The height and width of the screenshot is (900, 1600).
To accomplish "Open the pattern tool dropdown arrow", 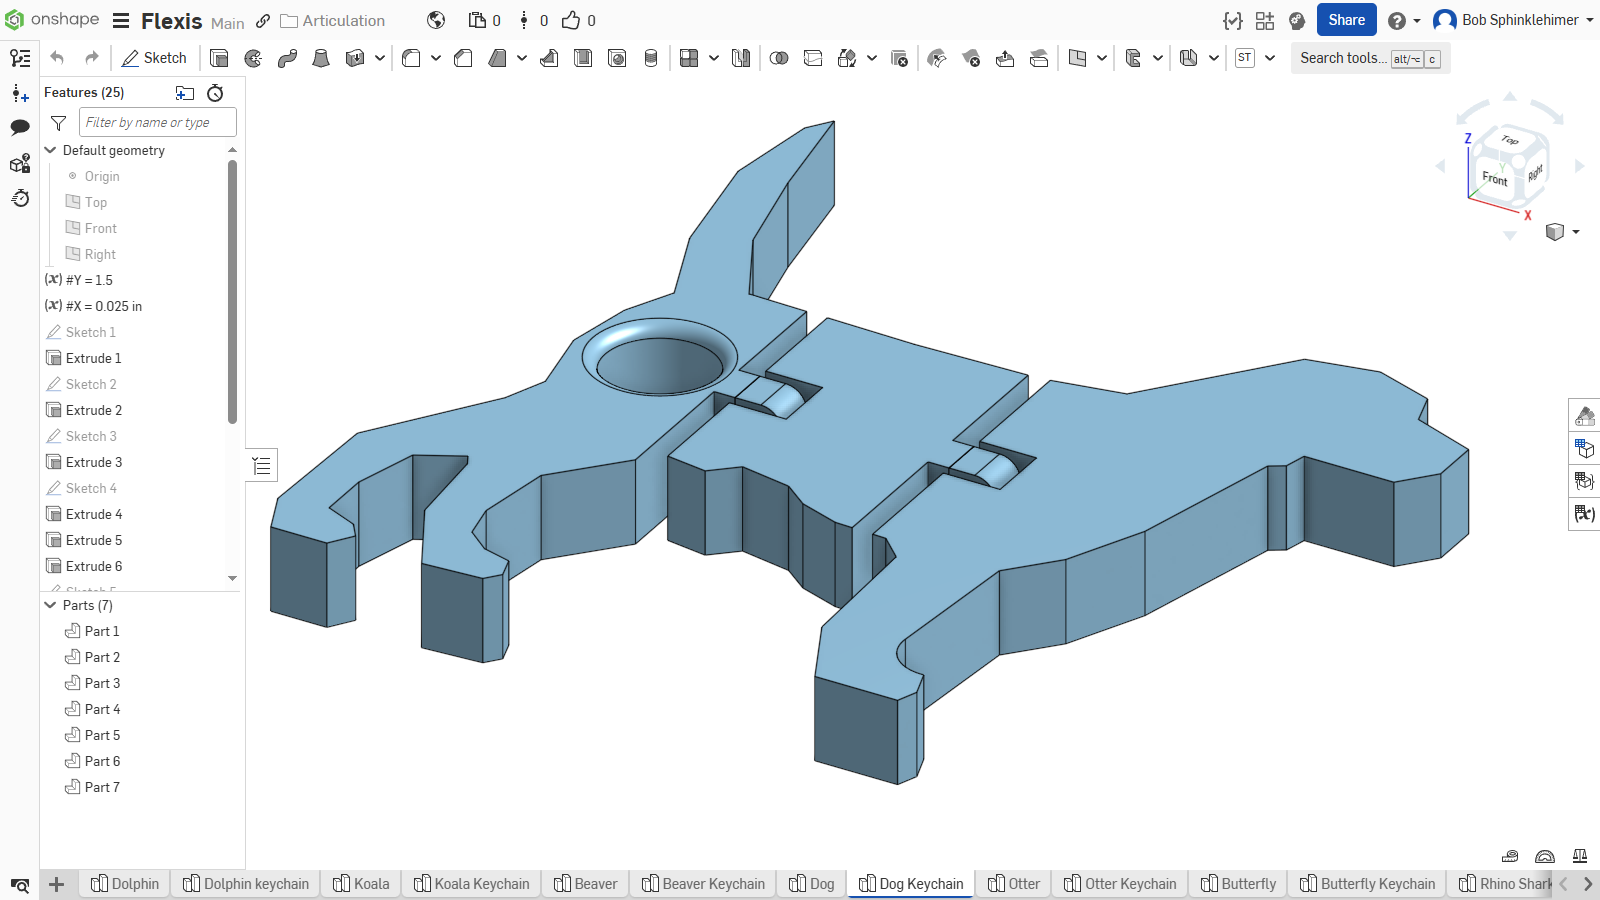I will point(714,58).
